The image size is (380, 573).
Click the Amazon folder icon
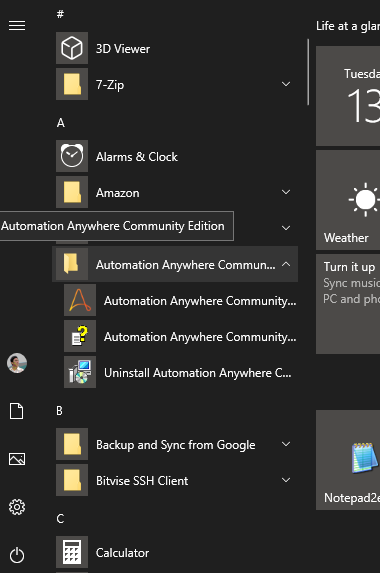[x=72, y=192]
